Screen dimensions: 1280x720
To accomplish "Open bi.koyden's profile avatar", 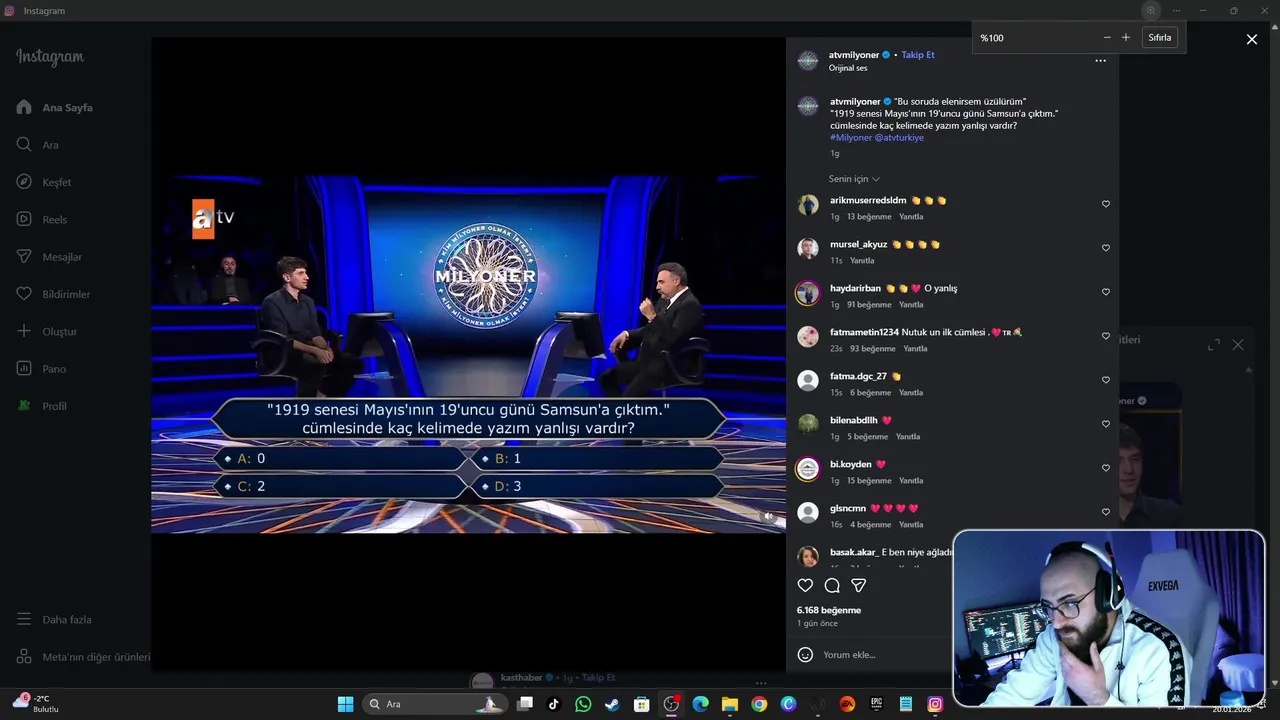I will tap(808, 469).
